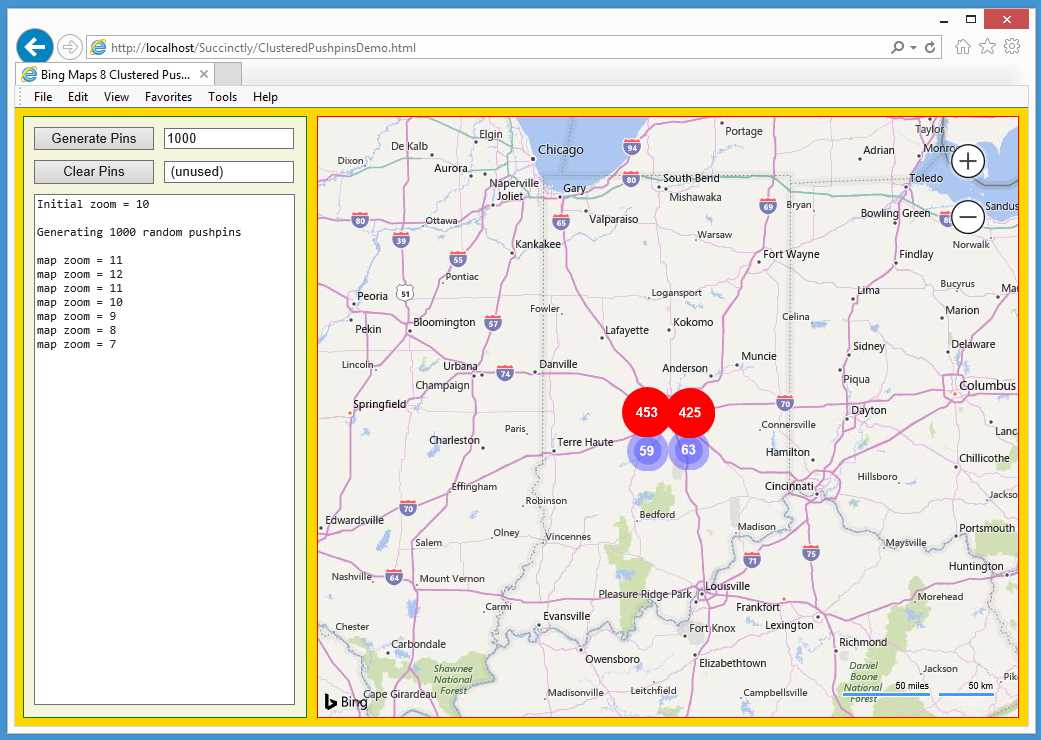Open the address bar autocomplete dropdown arrow
The image size is (1041, 740).
tap(914, 47)
